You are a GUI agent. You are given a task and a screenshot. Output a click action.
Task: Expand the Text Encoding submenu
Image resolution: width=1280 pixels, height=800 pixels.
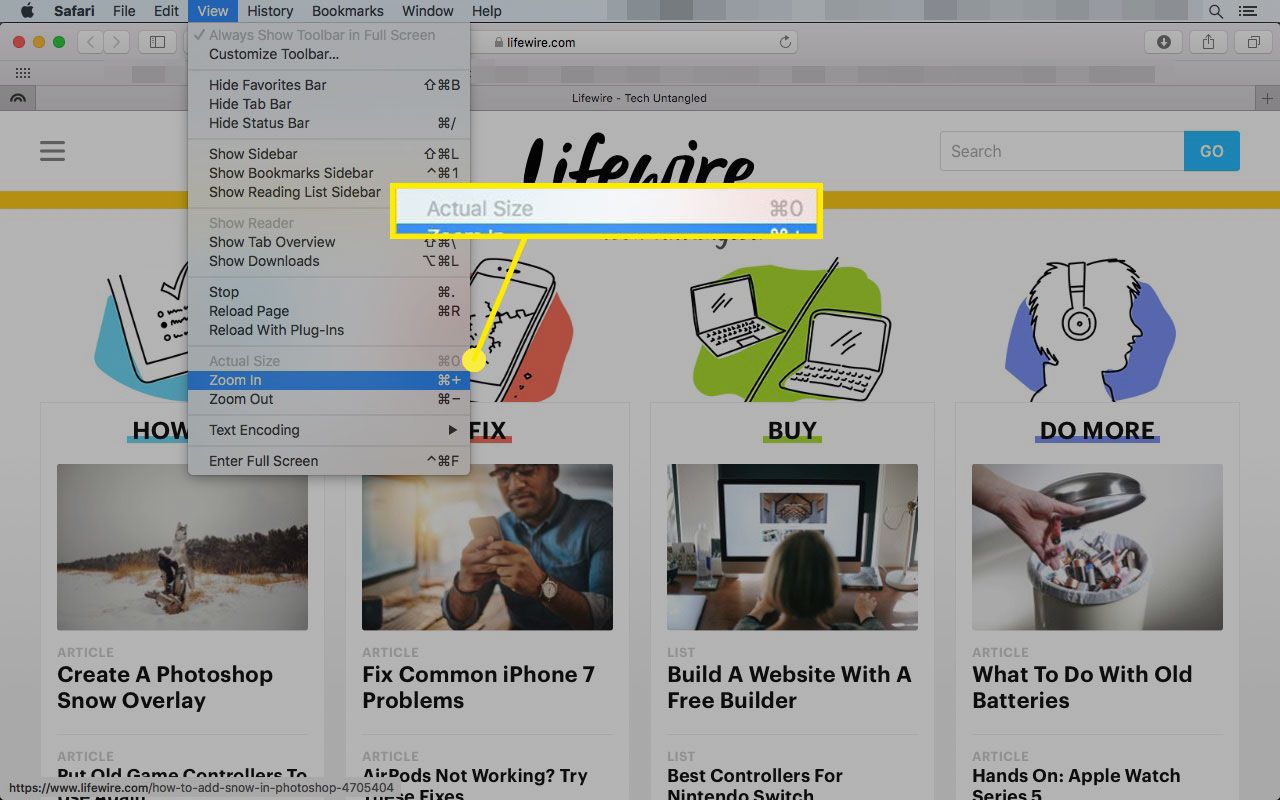[x=329, y=430]
